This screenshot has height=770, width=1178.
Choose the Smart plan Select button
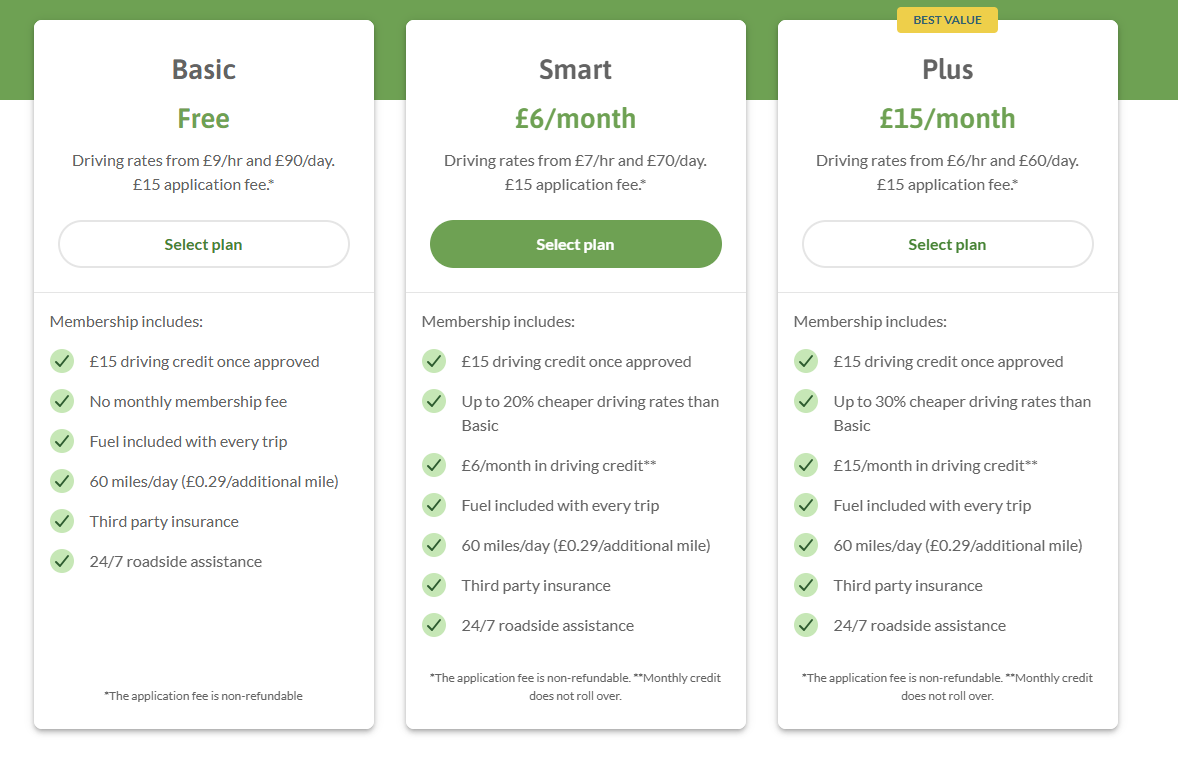tap(575, 244)
